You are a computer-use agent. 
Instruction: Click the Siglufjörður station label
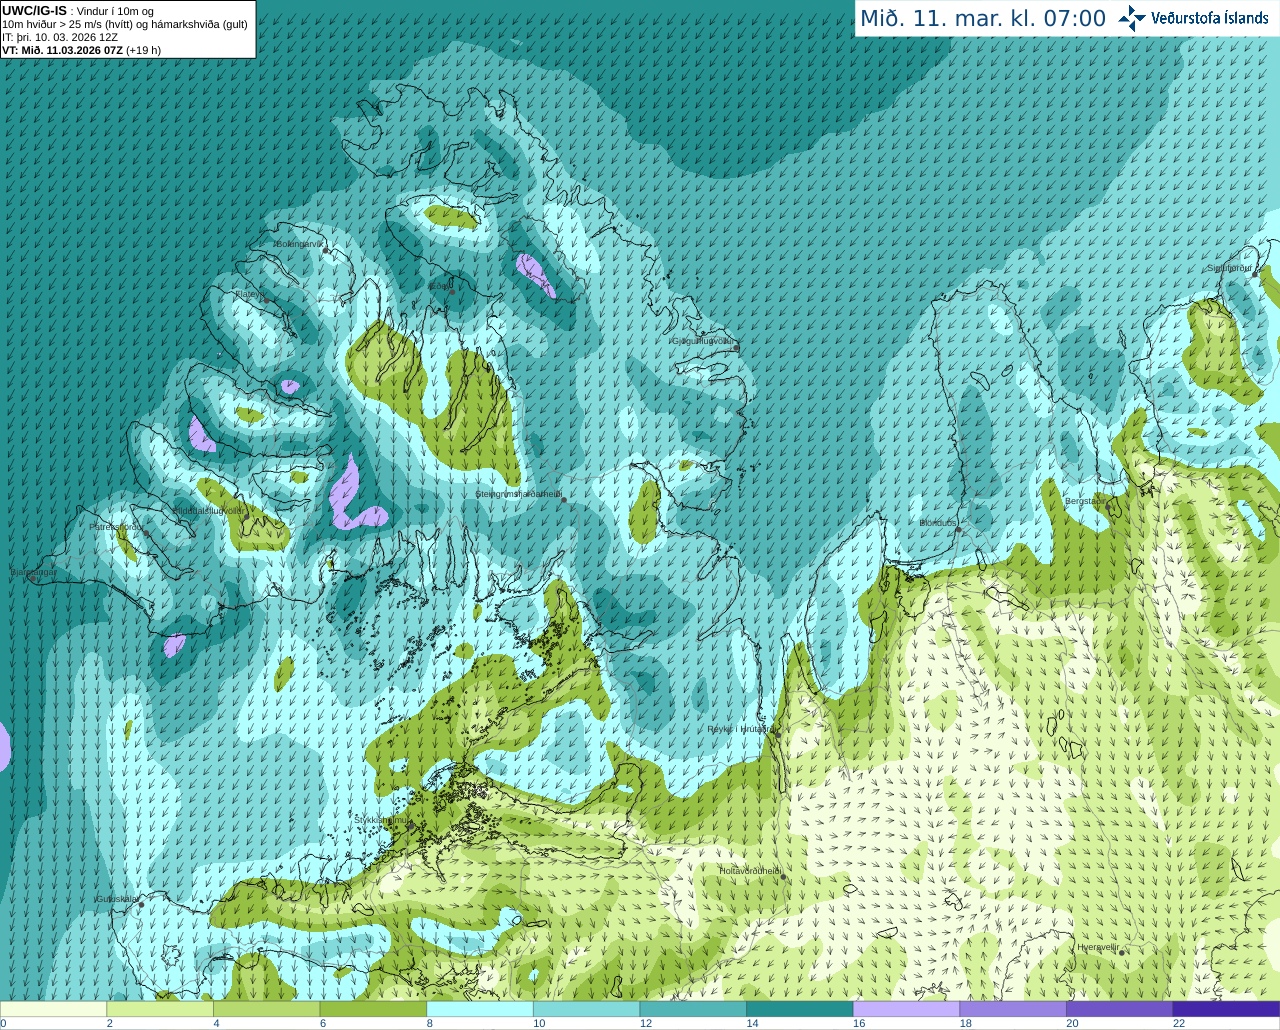(x=1229, y=268)
